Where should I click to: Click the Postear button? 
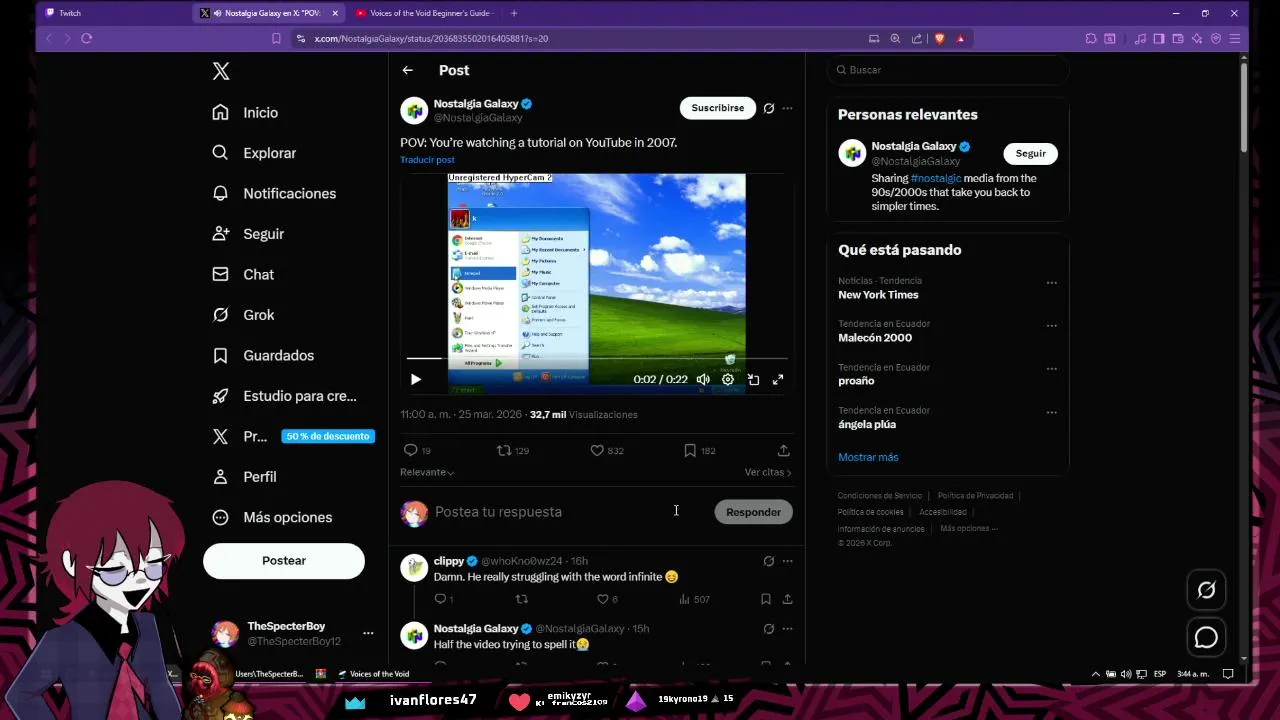(x=284, y=561)
